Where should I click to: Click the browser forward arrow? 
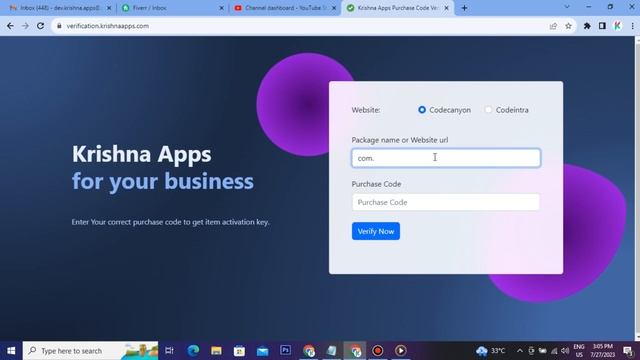25,26
